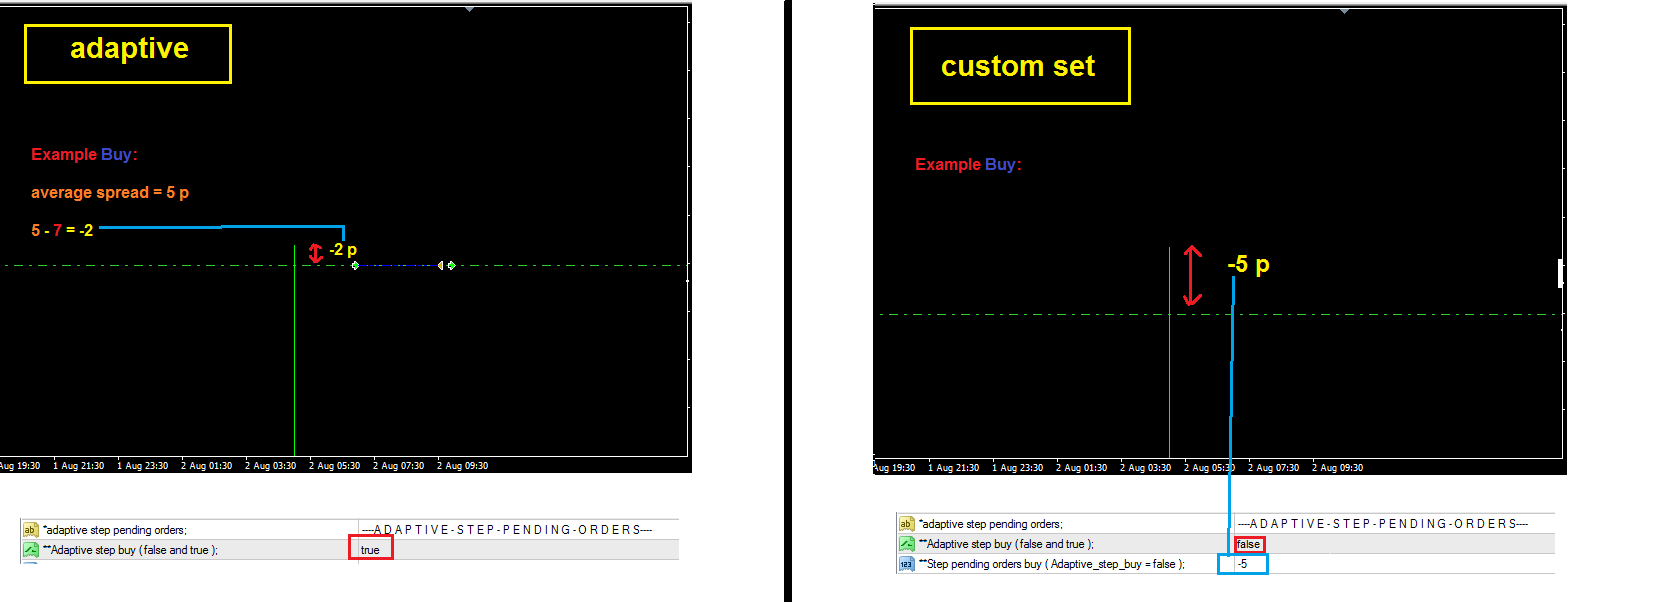Viewport: 1662px width, 602px height.
Task: Select the orange close arrow marker on the adaptive chart
Action: click(441, 265)
